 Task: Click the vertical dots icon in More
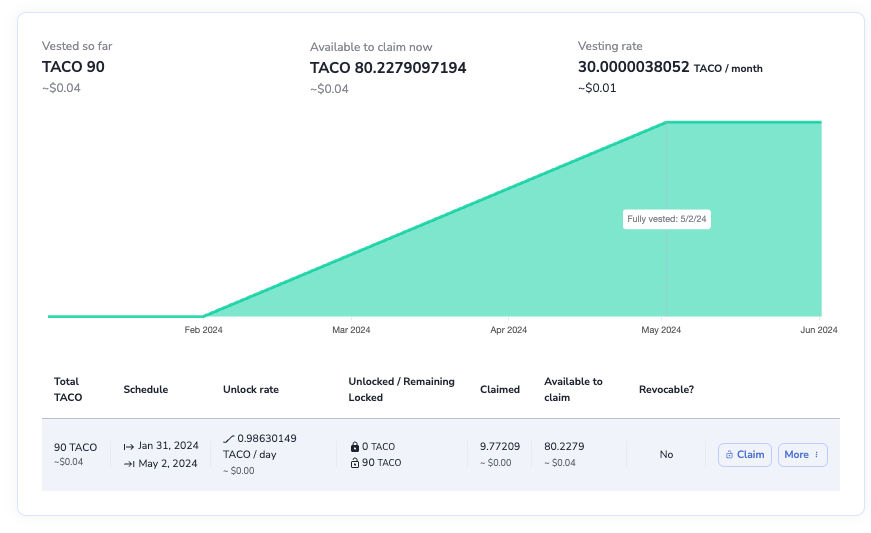817,455
